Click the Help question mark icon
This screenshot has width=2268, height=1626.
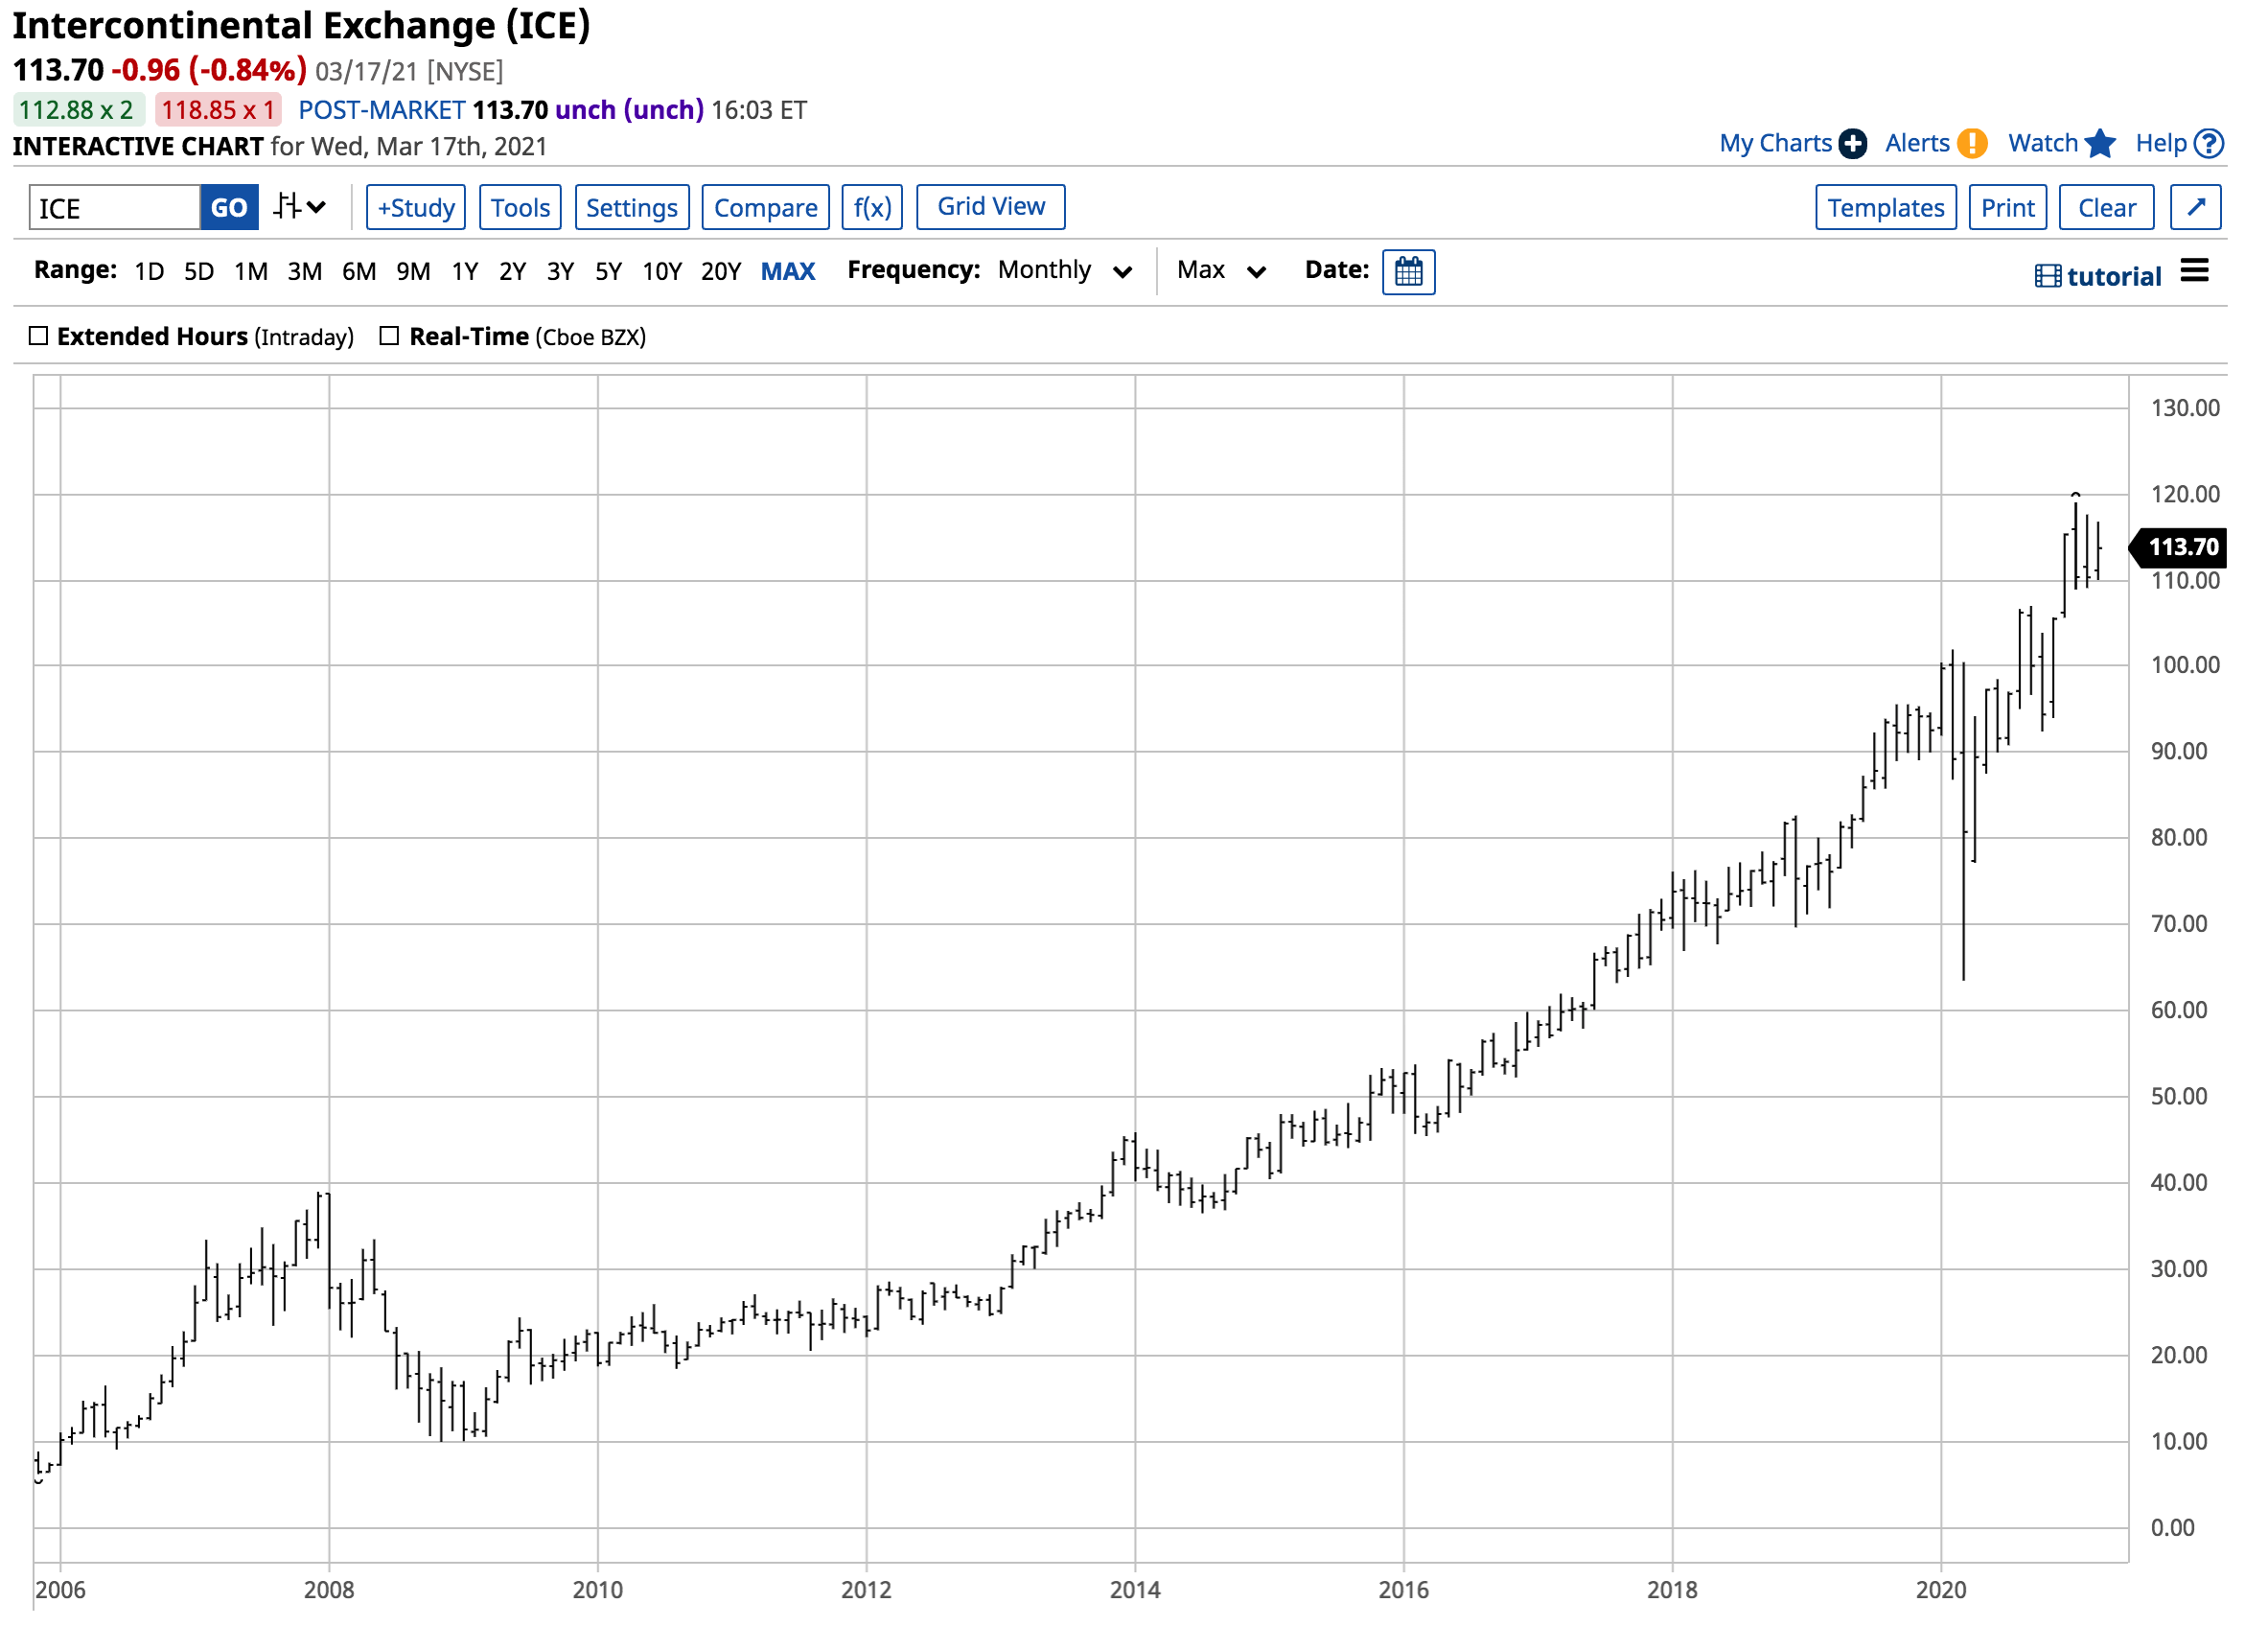pos(2208,144)
